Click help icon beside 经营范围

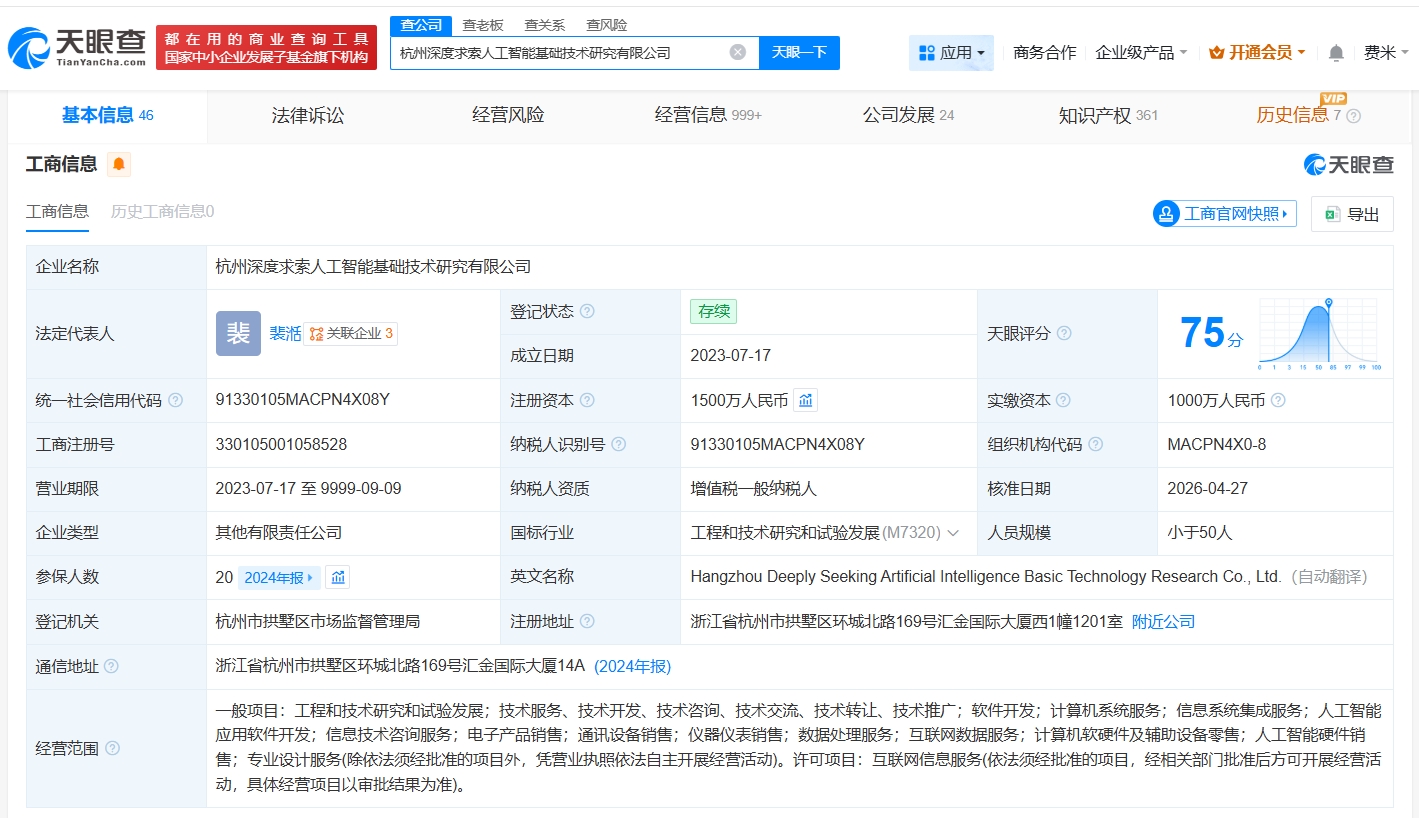[113, 748]
